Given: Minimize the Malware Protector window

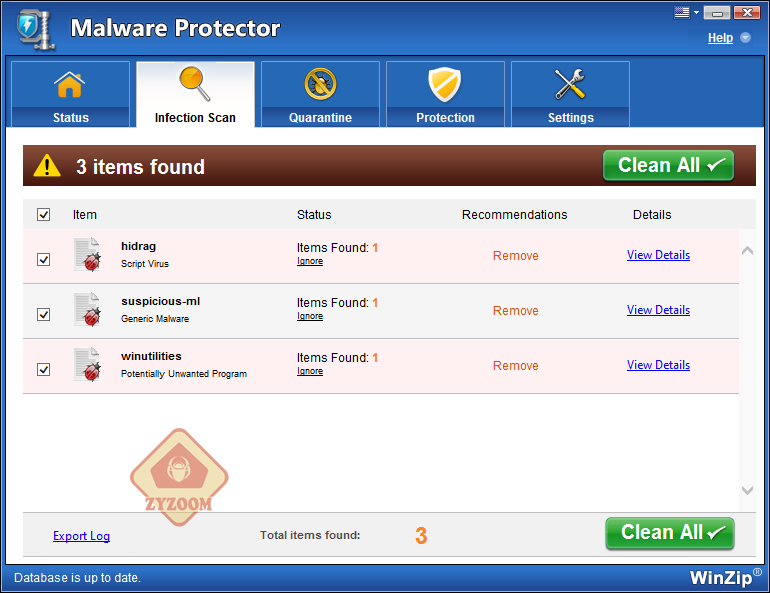Looking at the screenshot, I should pos(717,13).
